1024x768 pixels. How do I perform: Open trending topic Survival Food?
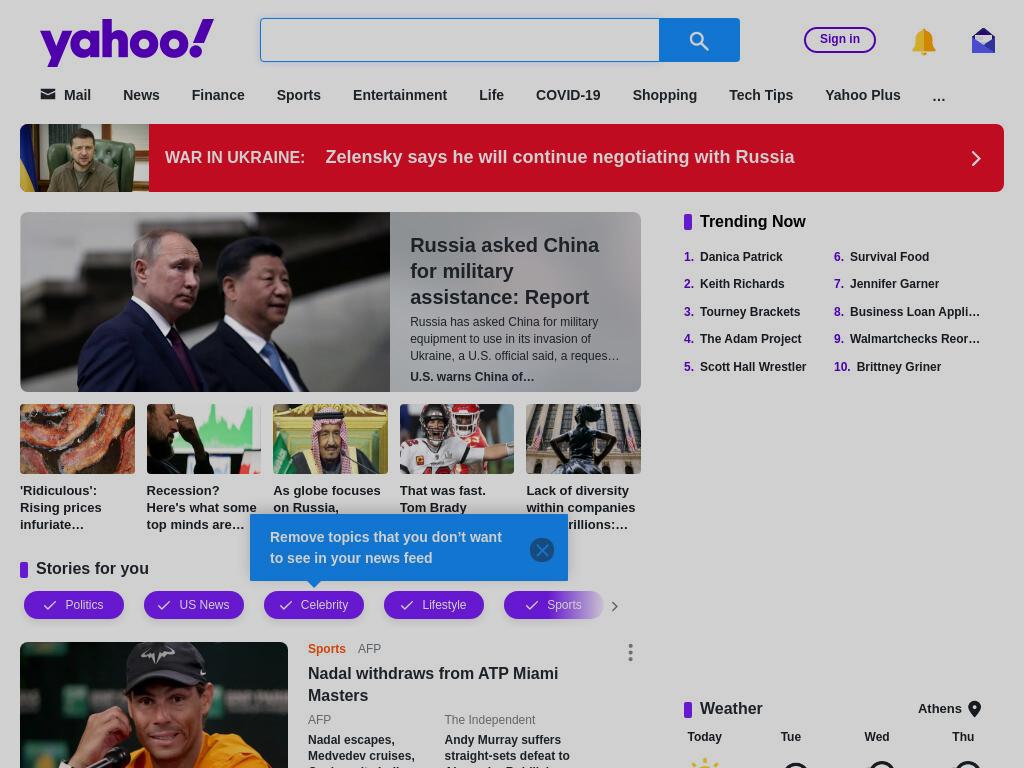[889, 257]
